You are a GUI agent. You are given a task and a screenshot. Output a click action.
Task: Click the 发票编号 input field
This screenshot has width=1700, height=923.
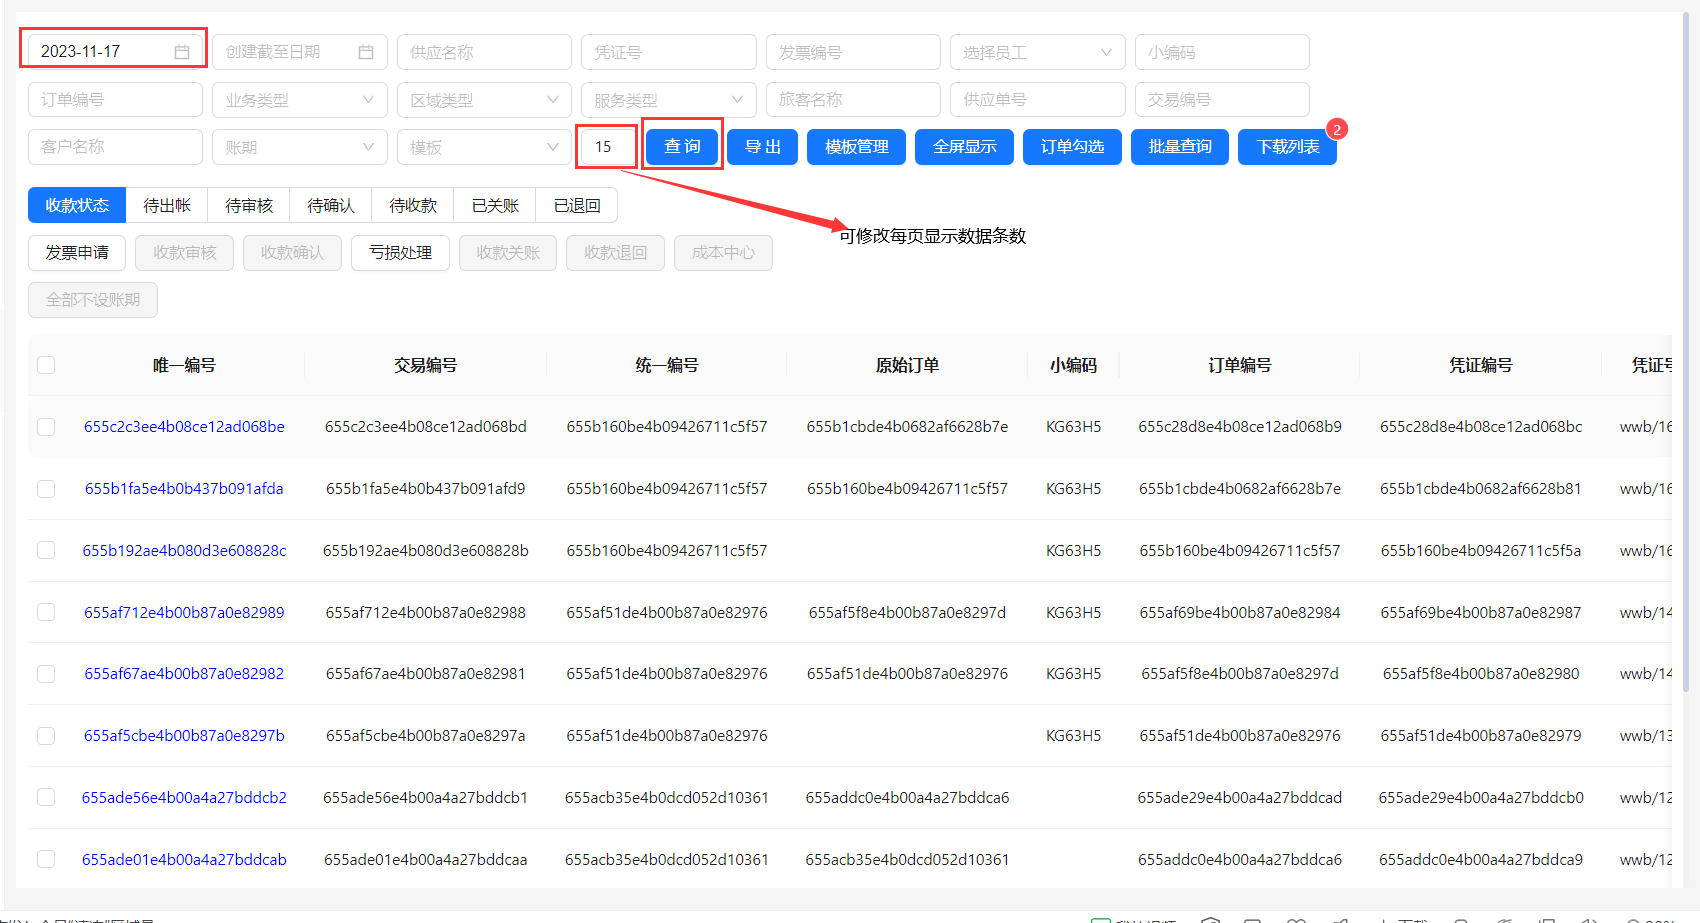853,52
